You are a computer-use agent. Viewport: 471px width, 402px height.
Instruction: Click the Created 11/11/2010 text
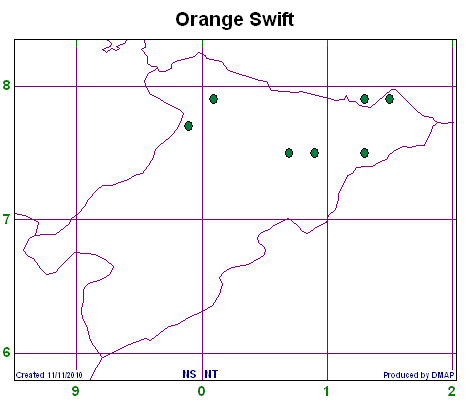(49, 375)
